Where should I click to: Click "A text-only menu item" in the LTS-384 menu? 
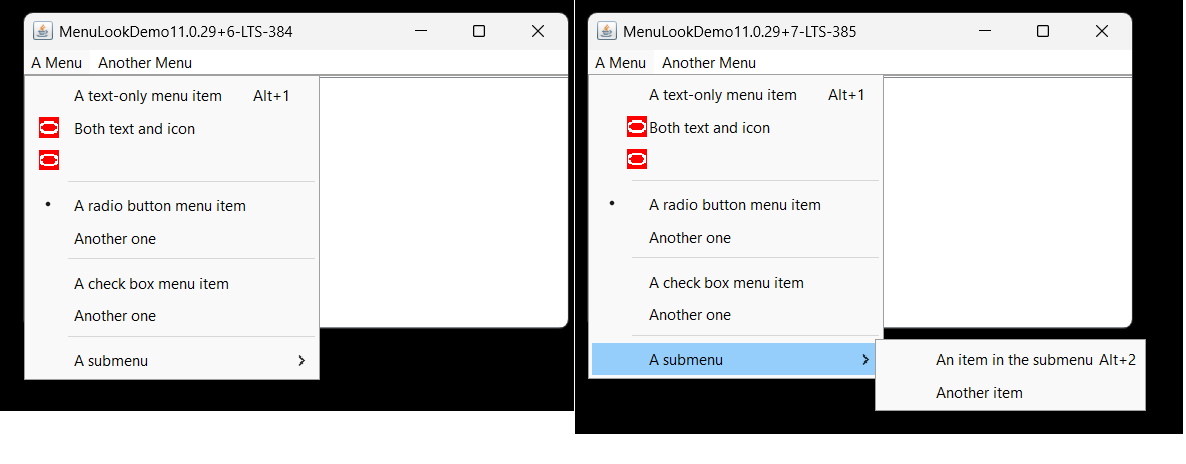tap(148, 96)
